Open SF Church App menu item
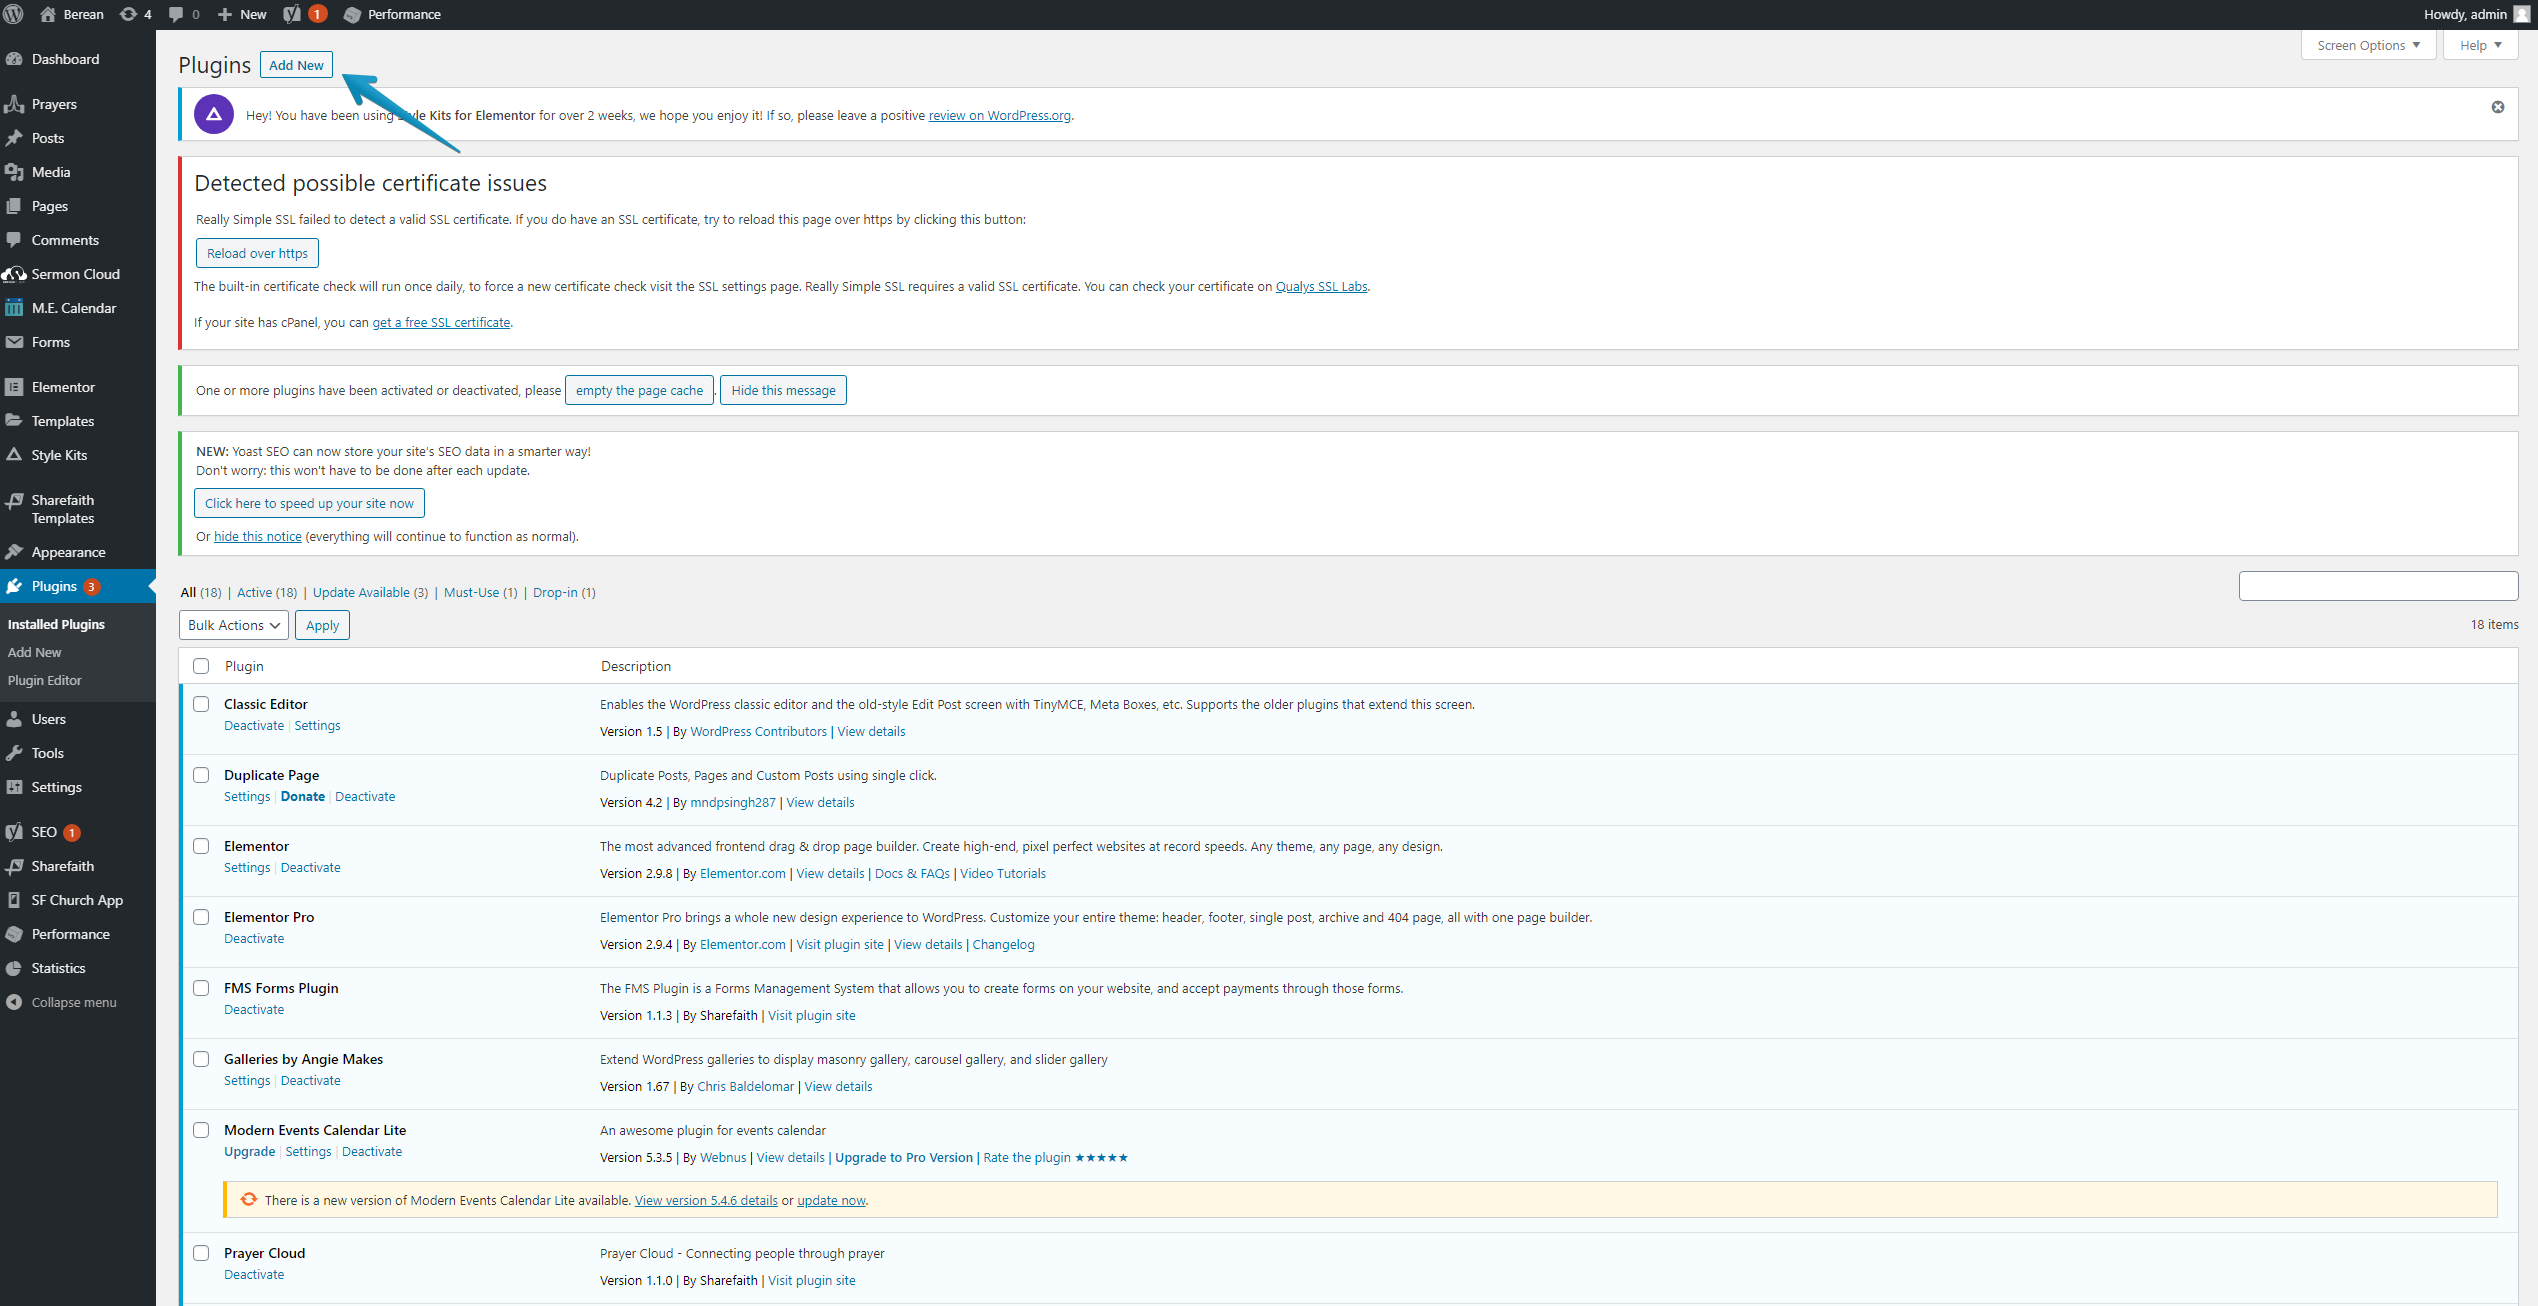This screenshot has height=1306, width=2538. coord(77,900)
